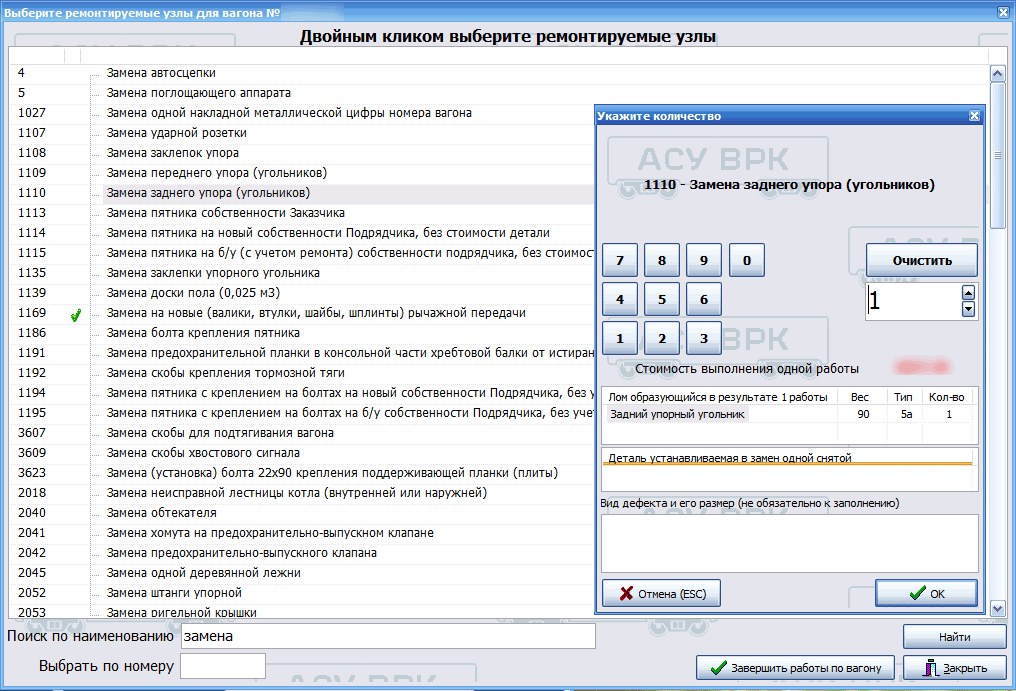Click the list's vertical scrollbar thumb
The height and width of the screenshot is (691, 1016).
(x=998, y=156)
